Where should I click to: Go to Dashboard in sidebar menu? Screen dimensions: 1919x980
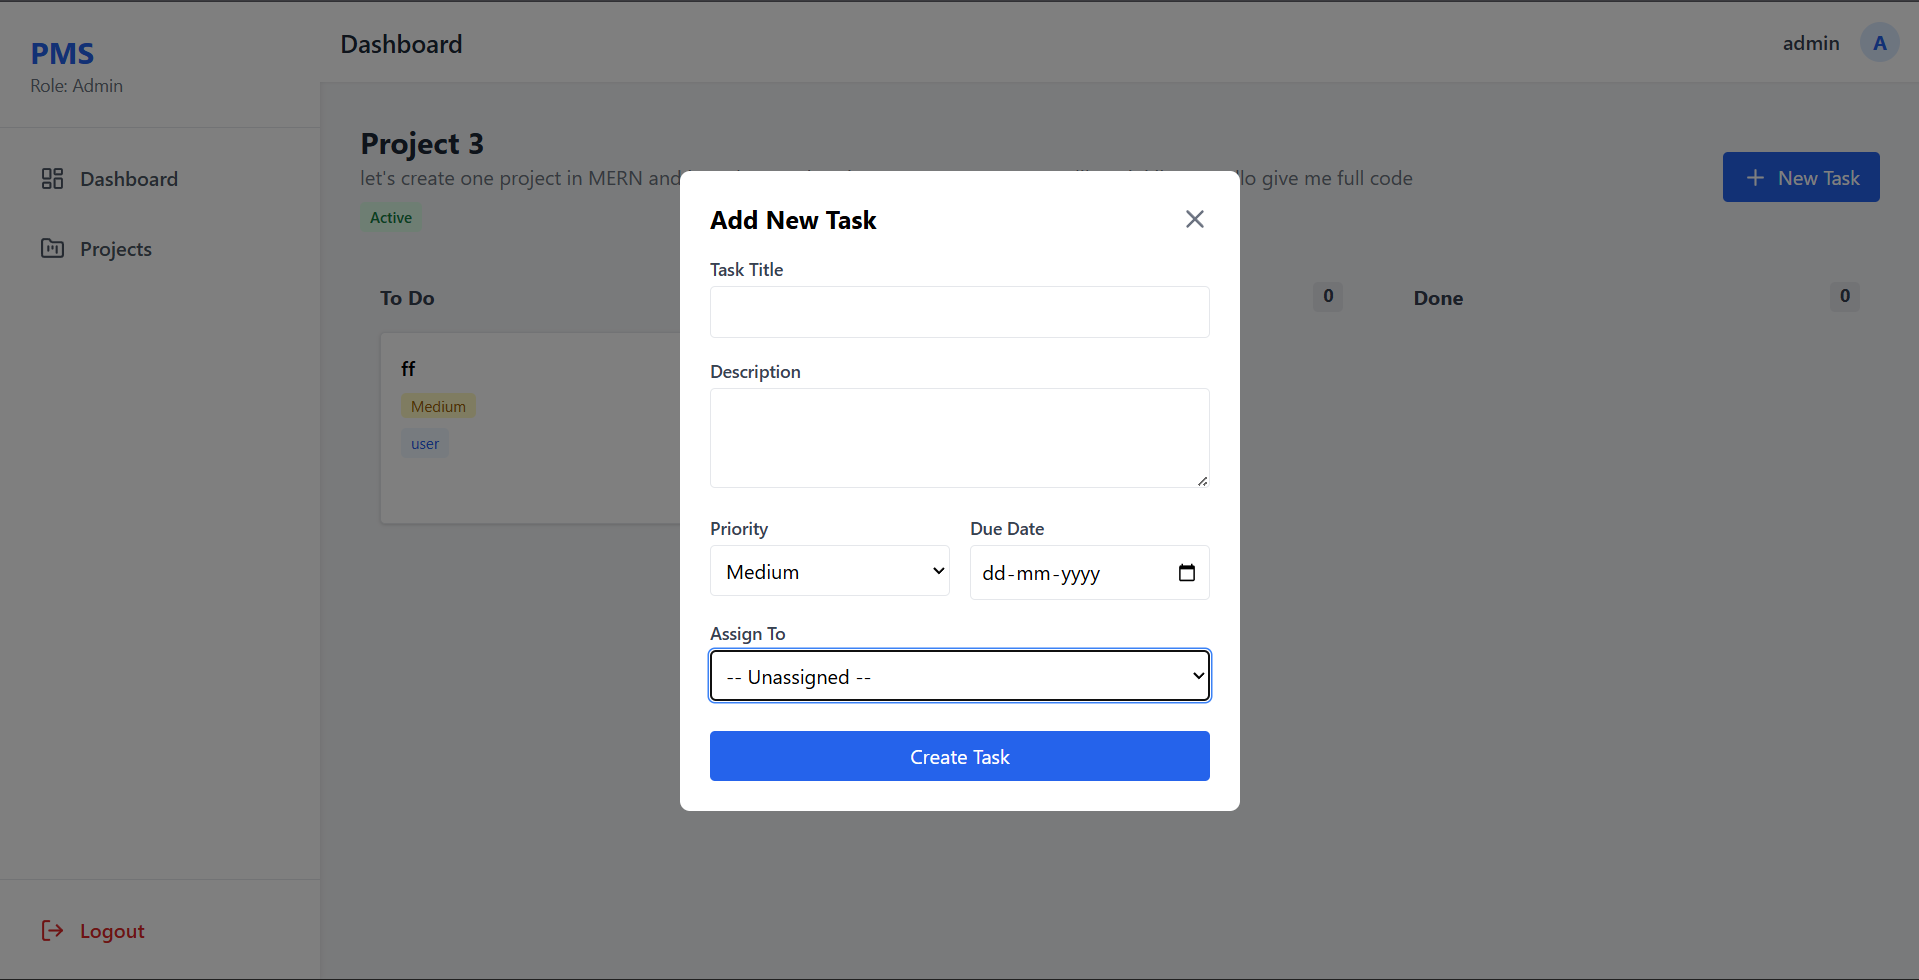click(129, 179)
